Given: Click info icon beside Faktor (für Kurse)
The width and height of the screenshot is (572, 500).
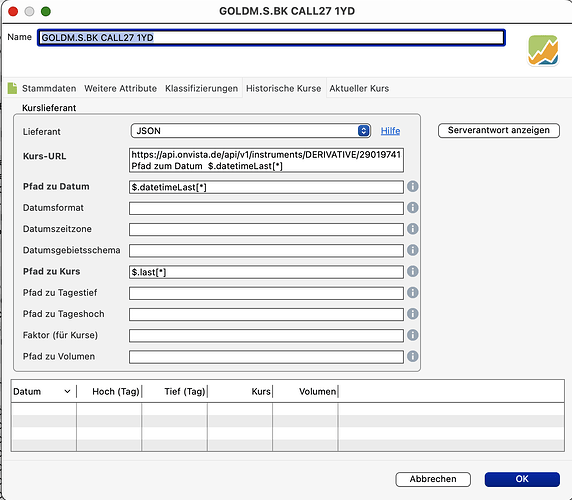Looking at the screenshot, I should (x=413, y=335).
